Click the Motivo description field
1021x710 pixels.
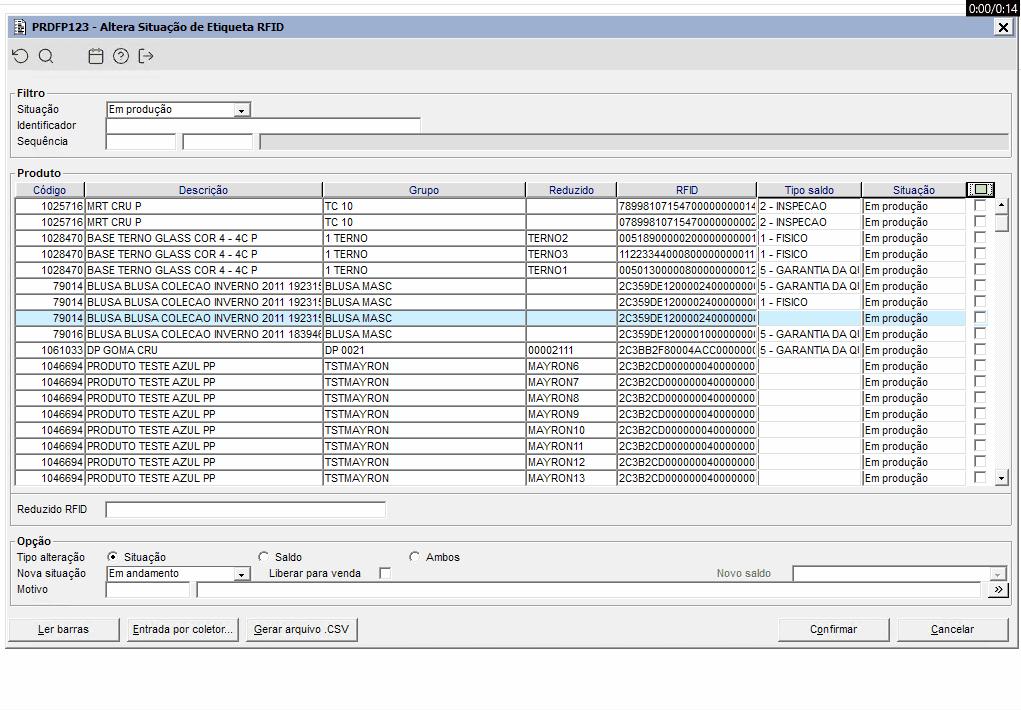click(589, 589)
